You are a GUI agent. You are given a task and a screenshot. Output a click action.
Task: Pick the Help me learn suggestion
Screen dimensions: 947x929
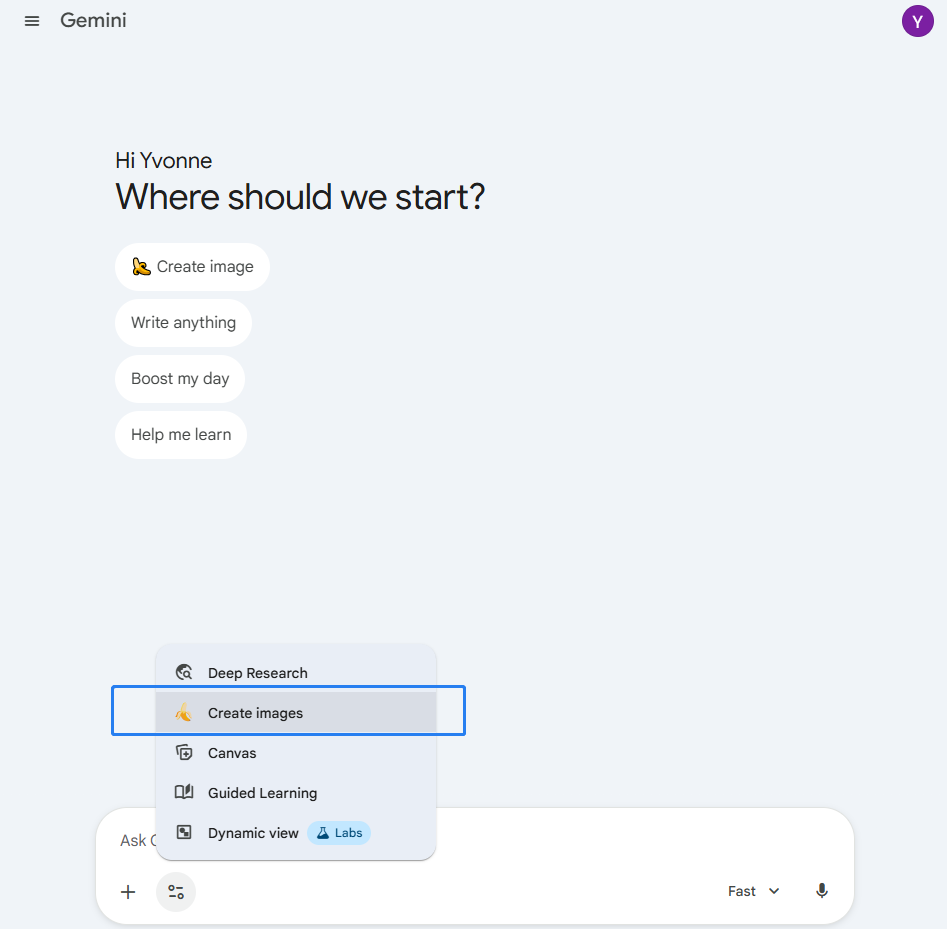(x=181, y=435)
